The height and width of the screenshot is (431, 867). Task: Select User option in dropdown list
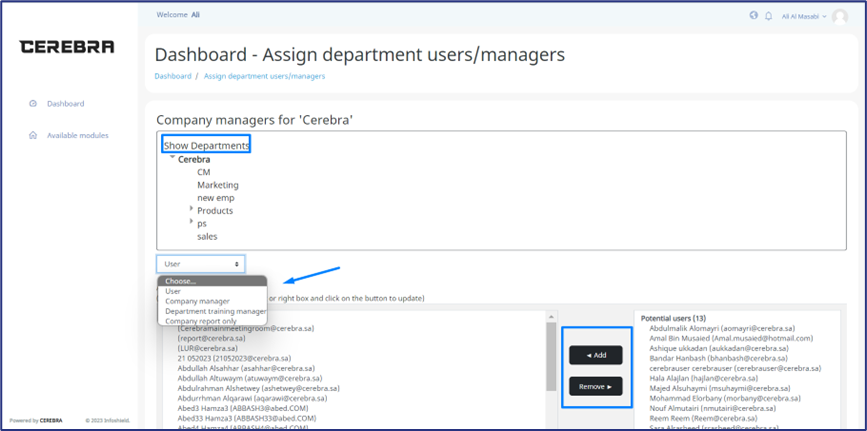pos(212,291)
